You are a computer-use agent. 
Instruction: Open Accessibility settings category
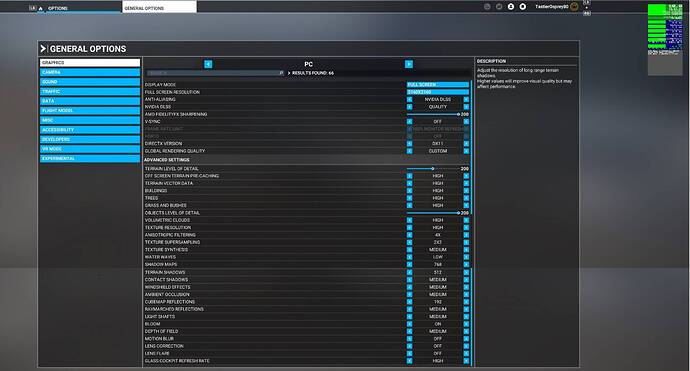pyautogui.click(x=90, y=130)
